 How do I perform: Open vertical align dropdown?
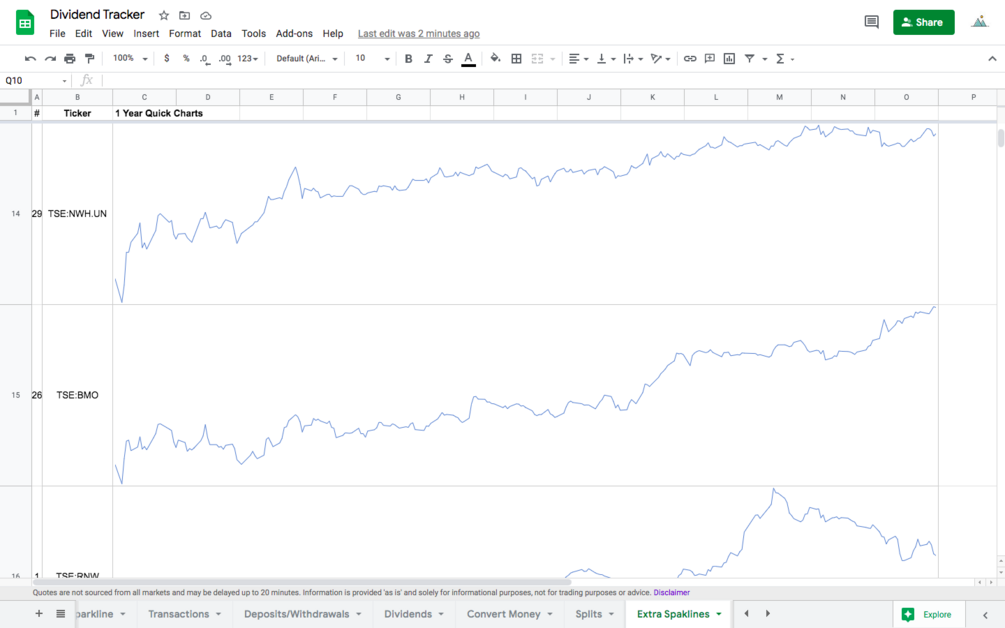click(606, 58)
